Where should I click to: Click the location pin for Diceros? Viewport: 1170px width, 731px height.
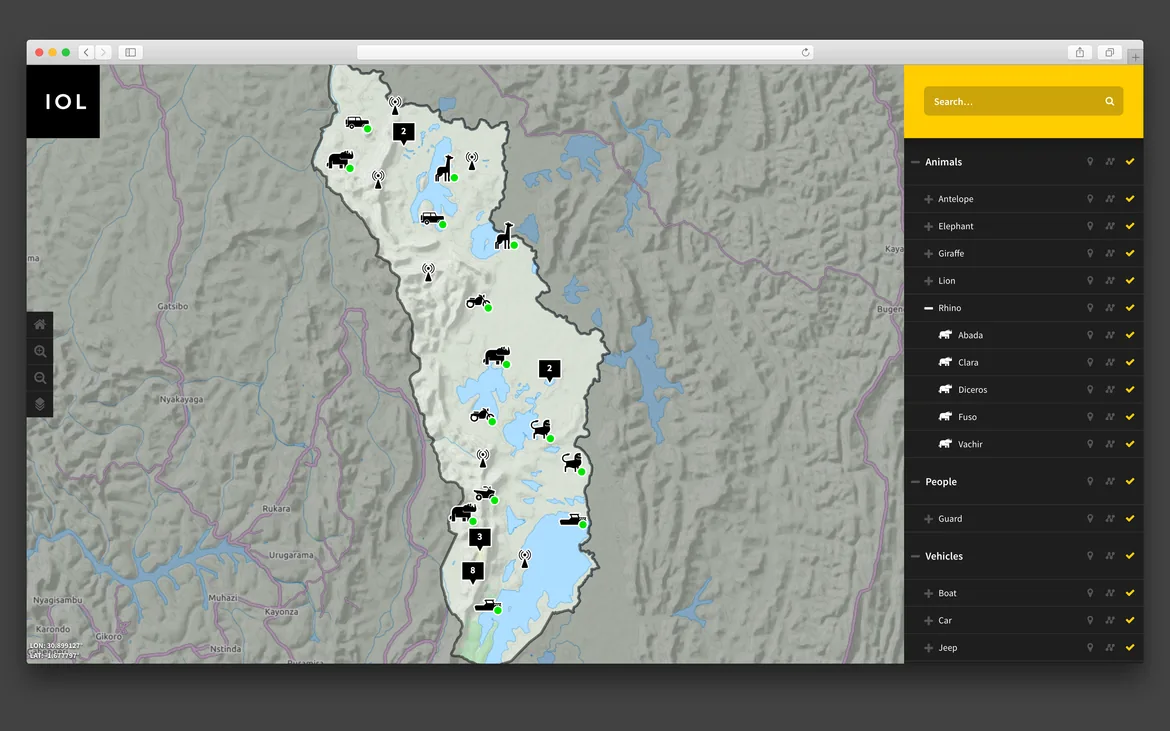coord(1089,389)
